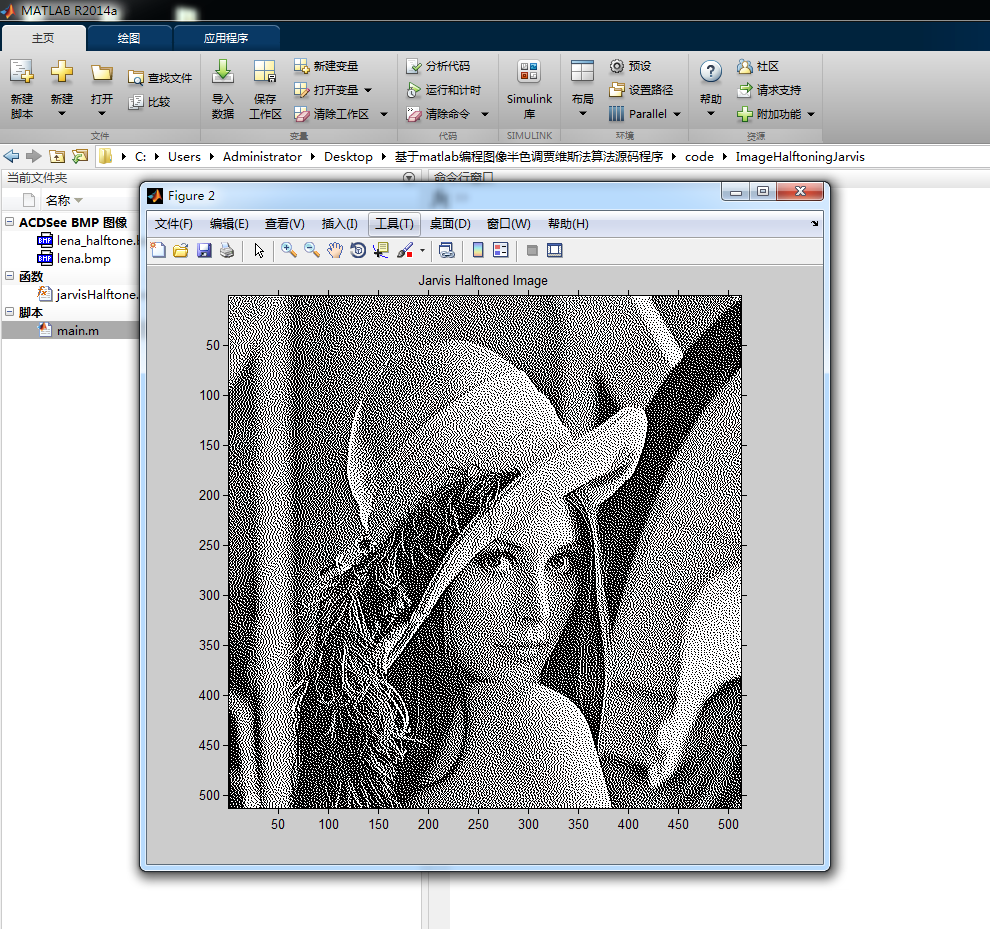Open file icon in Figure 2 toolbar
Image resolution: width=990 pixels, height=929 pixels.
(181, 251)
